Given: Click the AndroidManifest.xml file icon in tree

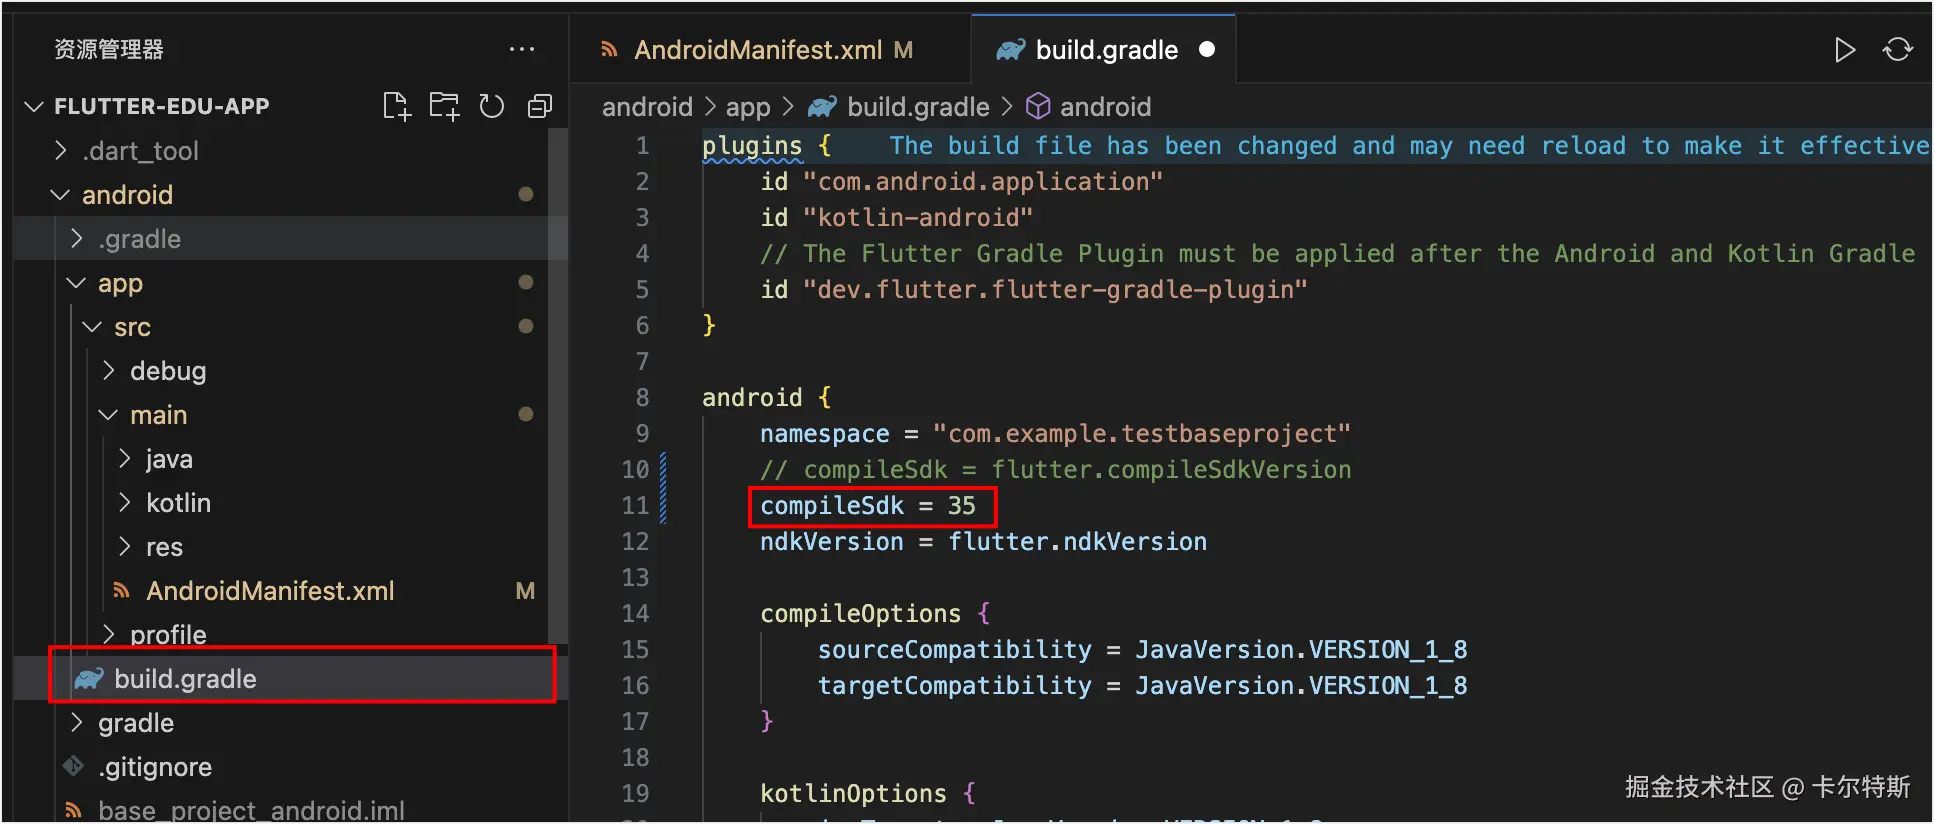Looking at the screenshot, I should 121,591.
